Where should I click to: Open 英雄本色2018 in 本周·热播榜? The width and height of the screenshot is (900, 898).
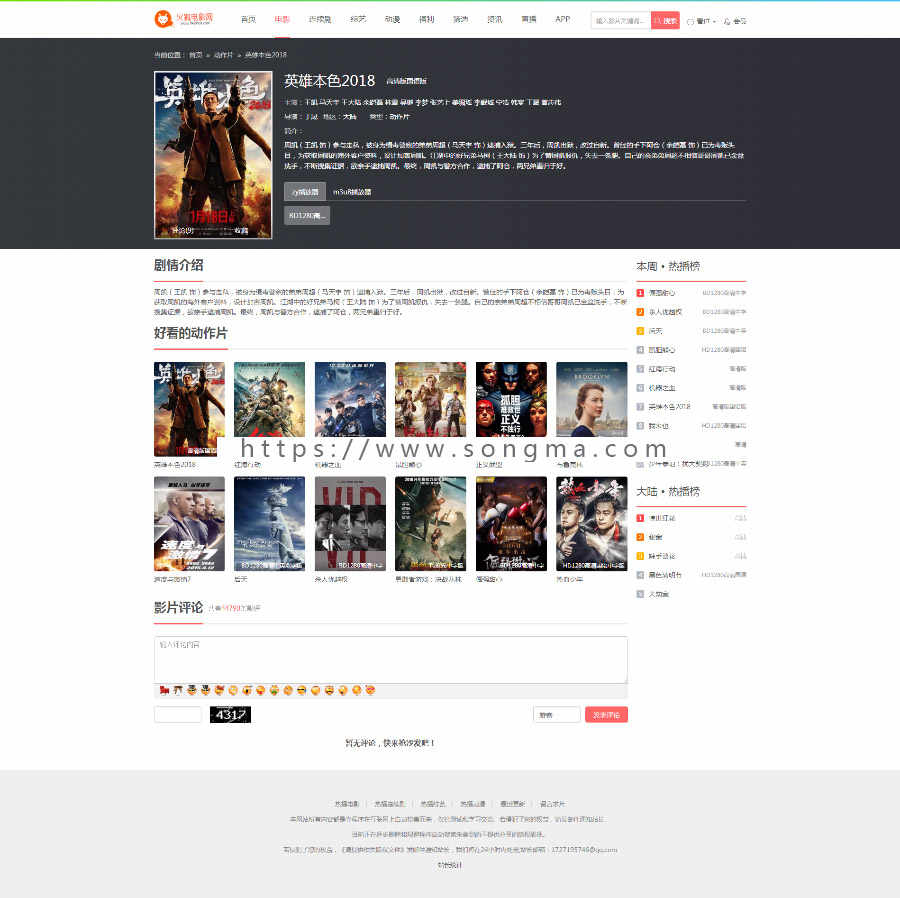[669, 407]
